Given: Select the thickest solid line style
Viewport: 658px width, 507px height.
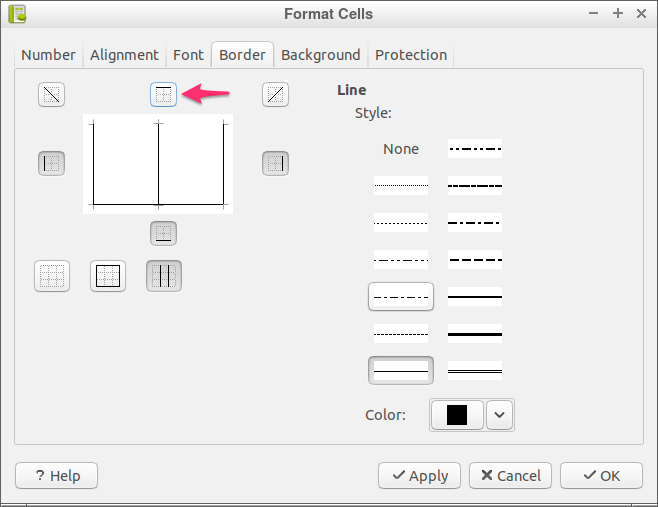Looking at the screenshot, I should (x=475, y=334).
